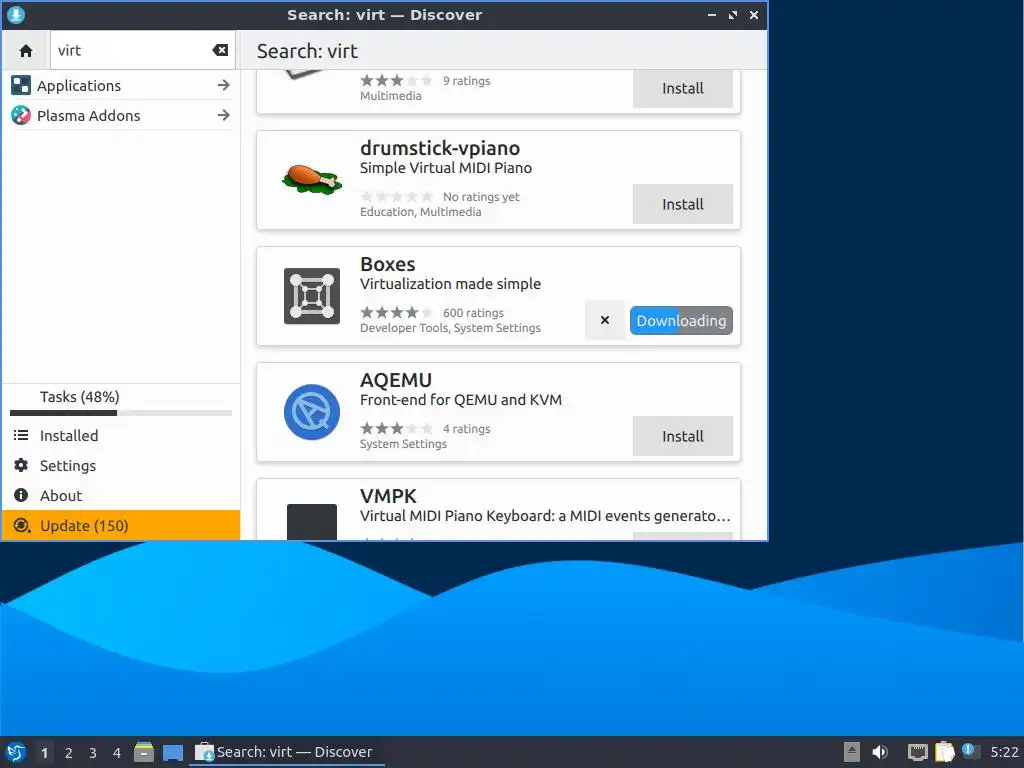Click the About info icon

[x=21, y=496]
